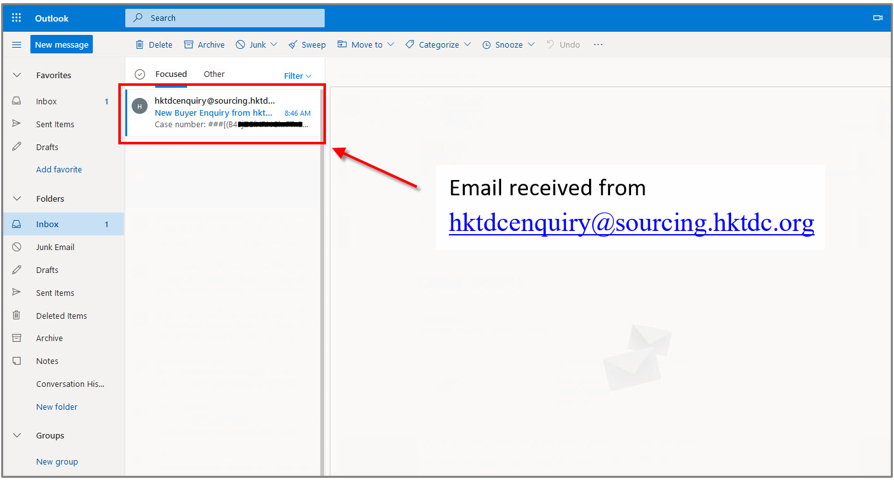Click the hamburger menu icon beside New message
This screenshot has height=480, width=894.
pos(17,44)
